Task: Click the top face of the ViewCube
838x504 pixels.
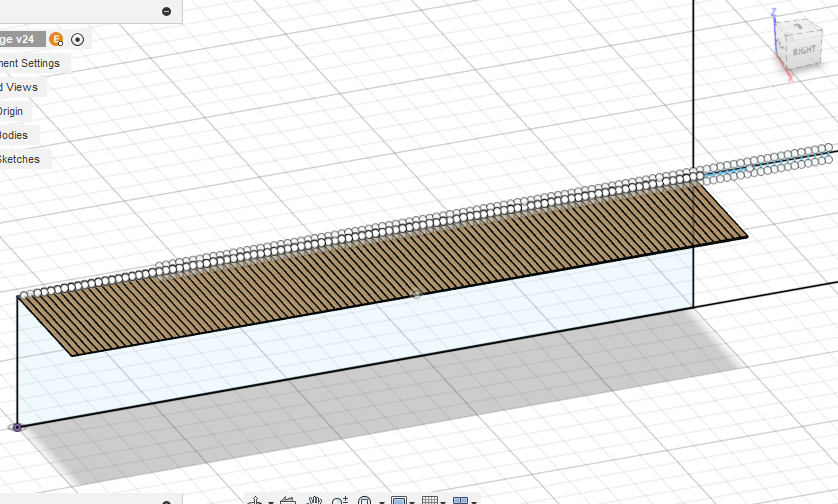Action: click(x=798, y=26)
